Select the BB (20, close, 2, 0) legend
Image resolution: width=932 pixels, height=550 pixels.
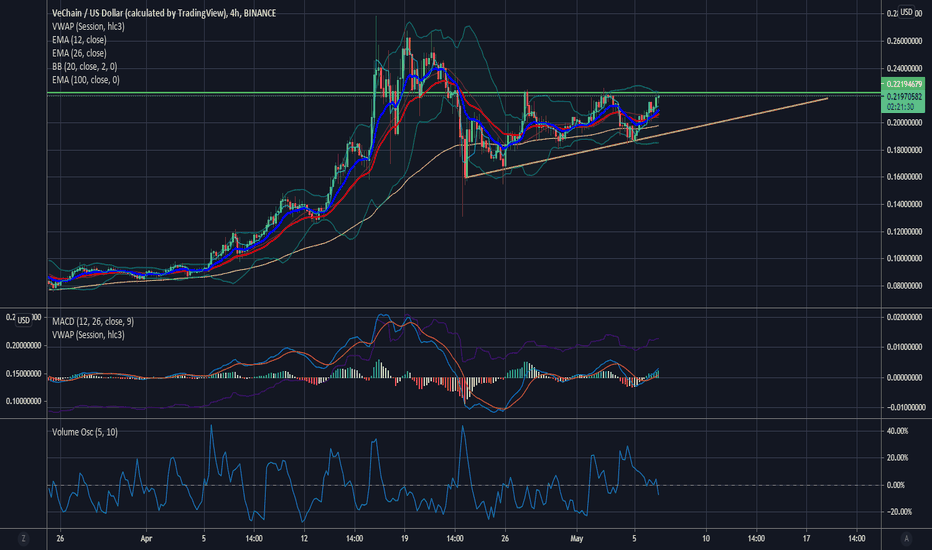coord(84,67)
